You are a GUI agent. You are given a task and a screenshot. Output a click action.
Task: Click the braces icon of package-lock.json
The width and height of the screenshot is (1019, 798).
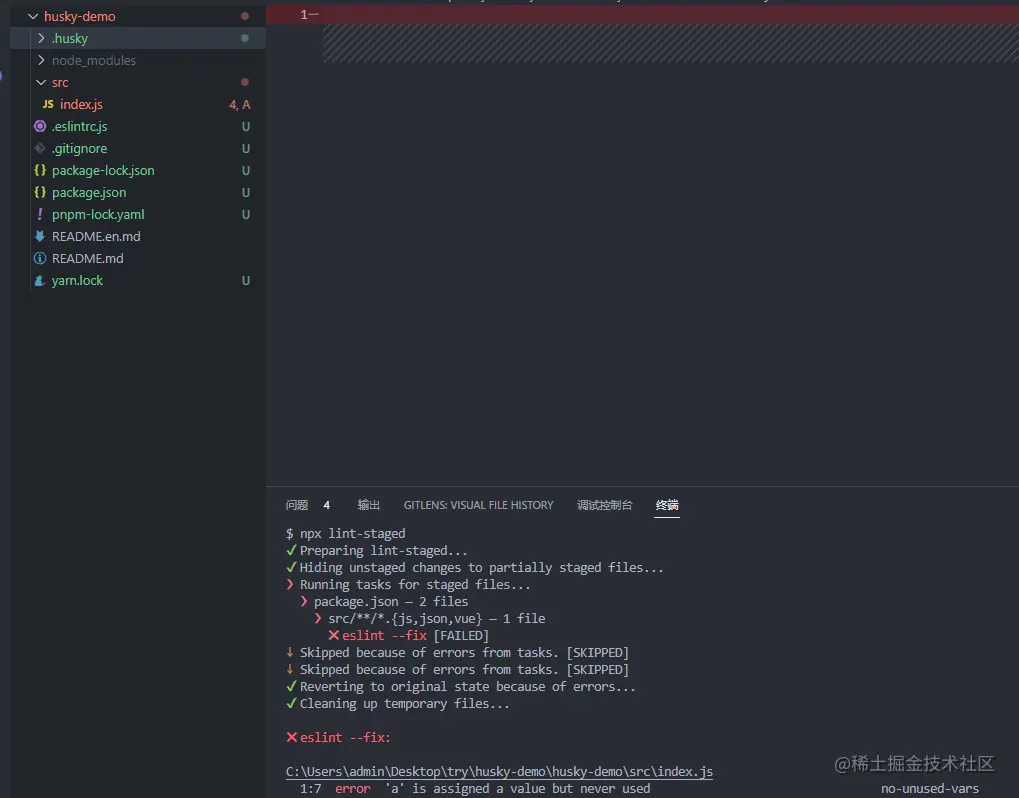[x=40, y=170]
